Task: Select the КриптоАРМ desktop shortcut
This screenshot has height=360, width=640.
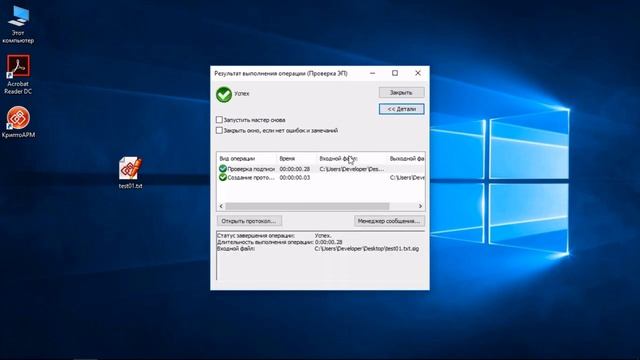Action: pyautogui.click(x=18, y=122)
